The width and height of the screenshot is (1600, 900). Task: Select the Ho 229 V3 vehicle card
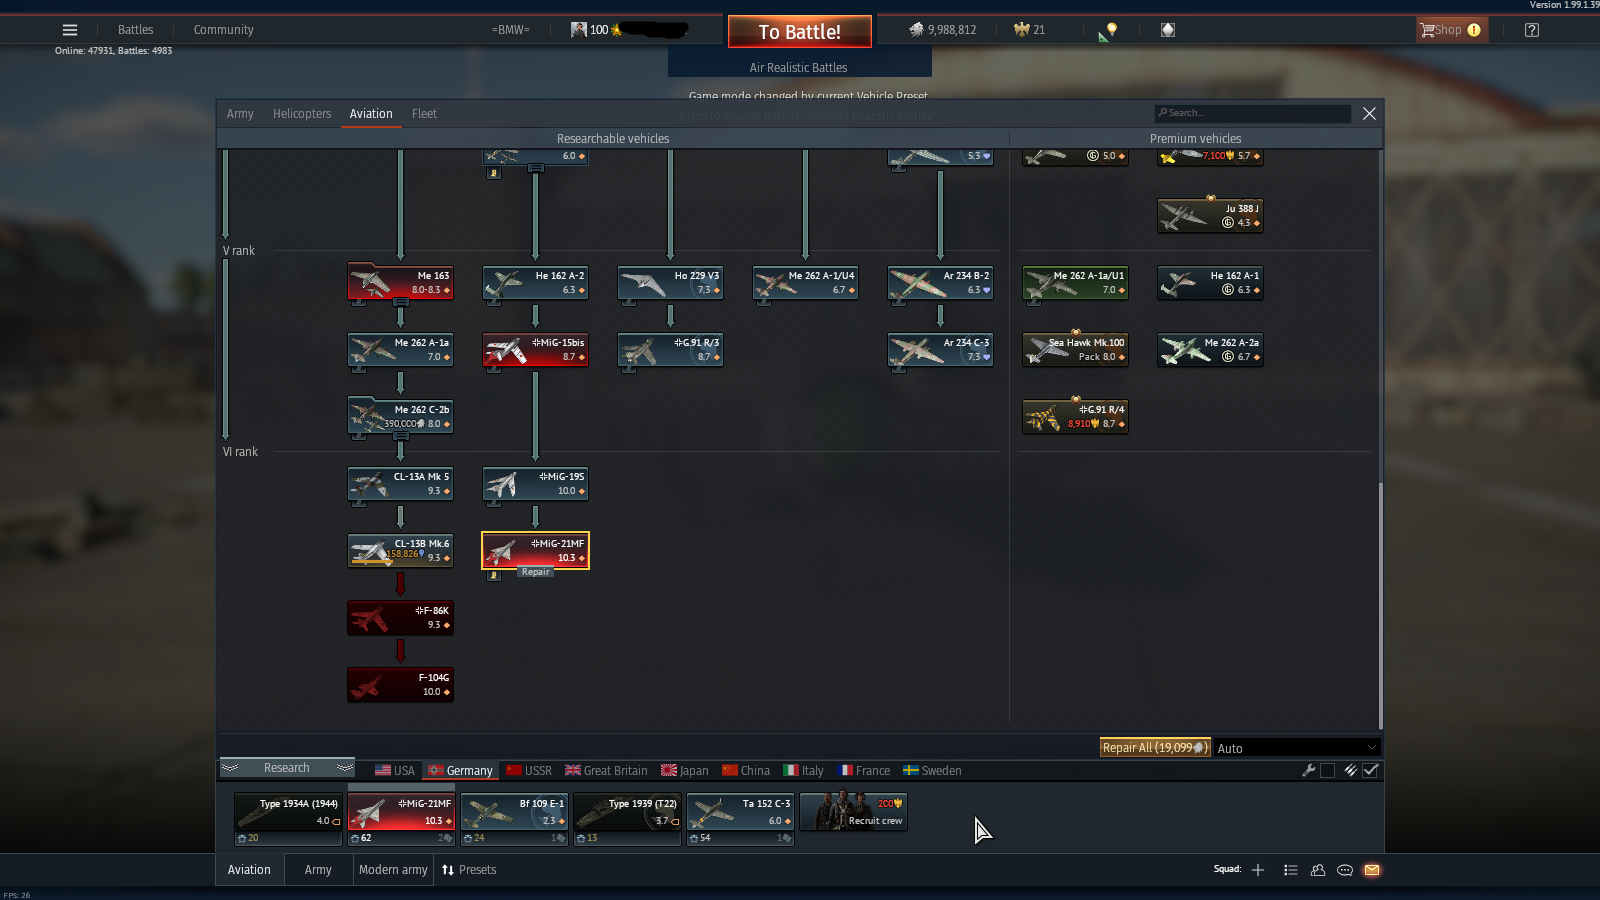click(x=670, y=282)
